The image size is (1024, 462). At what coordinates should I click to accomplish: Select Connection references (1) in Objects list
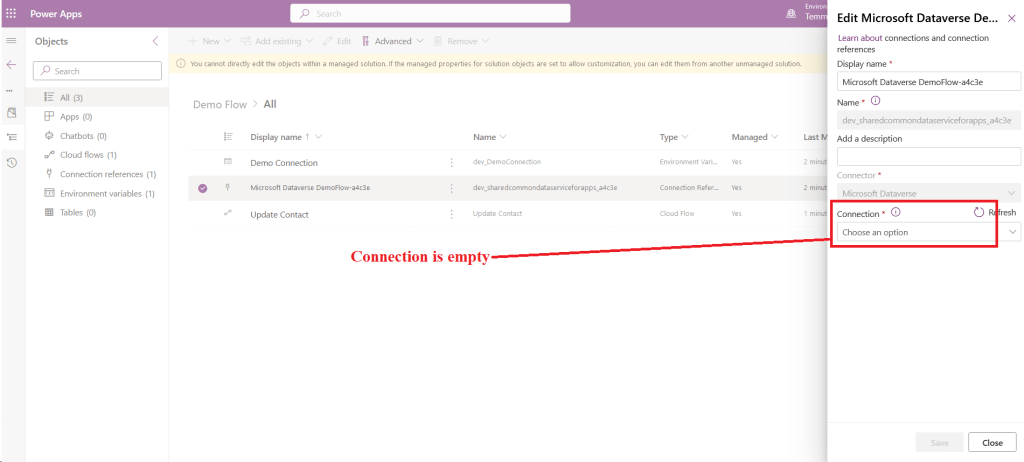[97, 174]
